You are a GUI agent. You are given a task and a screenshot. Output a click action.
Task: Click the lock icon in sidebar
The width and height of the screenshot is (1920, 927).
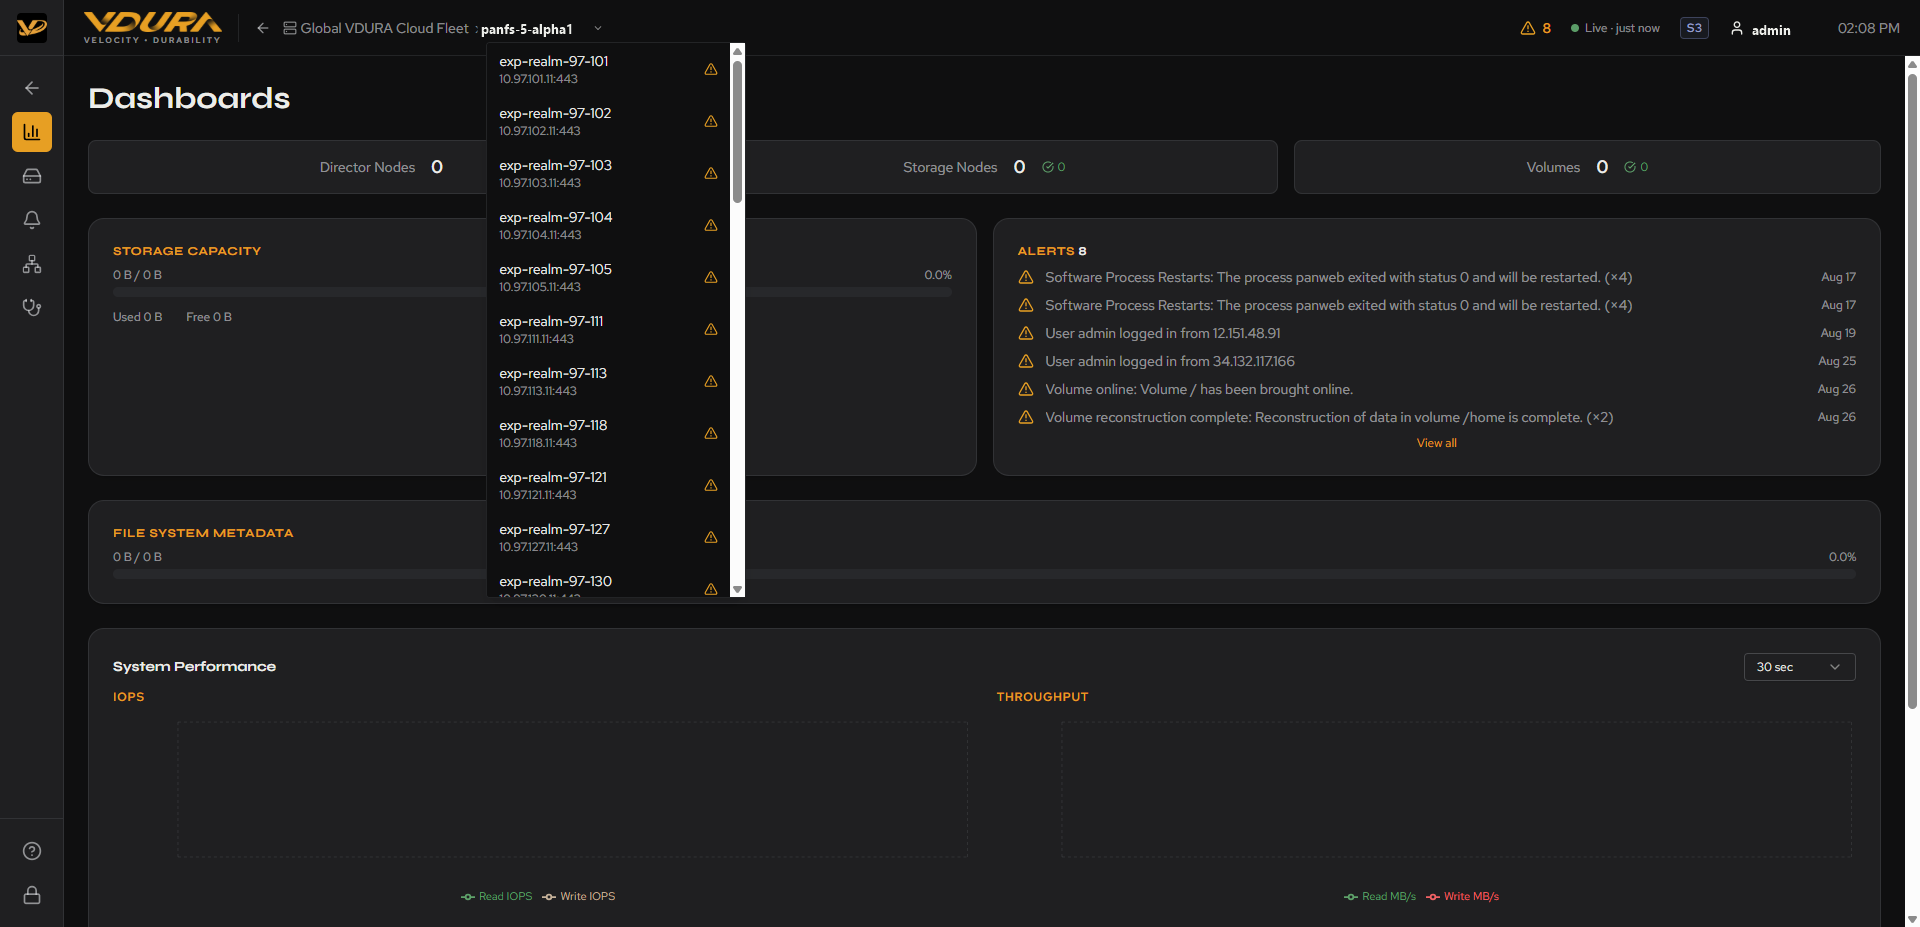coord(32,895)
